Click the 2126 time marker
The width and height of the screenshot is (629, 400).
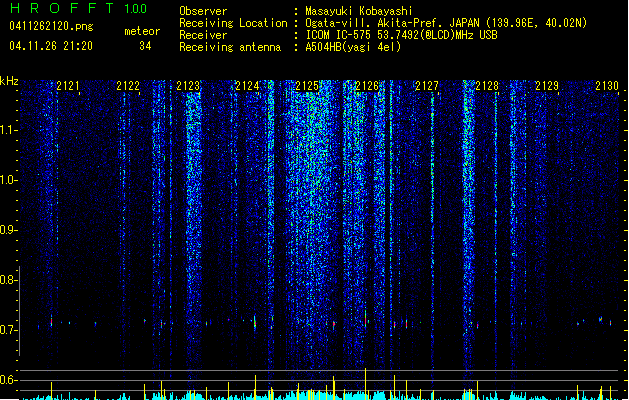(x=367, y=86)
